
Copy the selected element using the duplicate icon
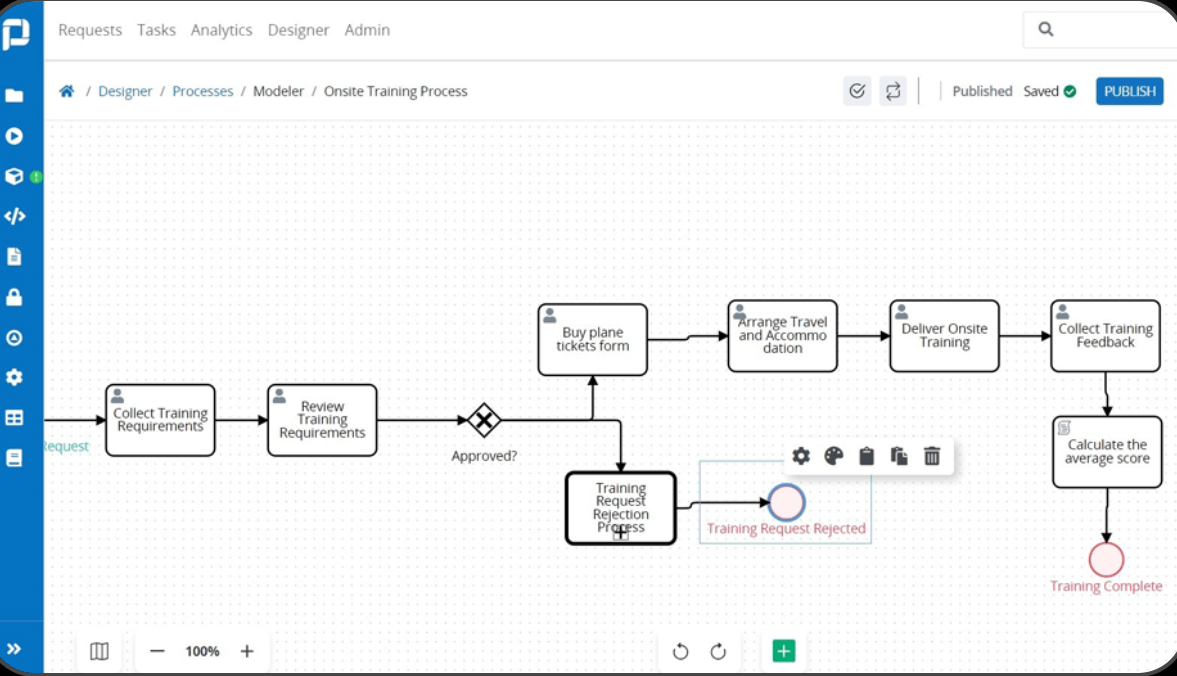898,456
